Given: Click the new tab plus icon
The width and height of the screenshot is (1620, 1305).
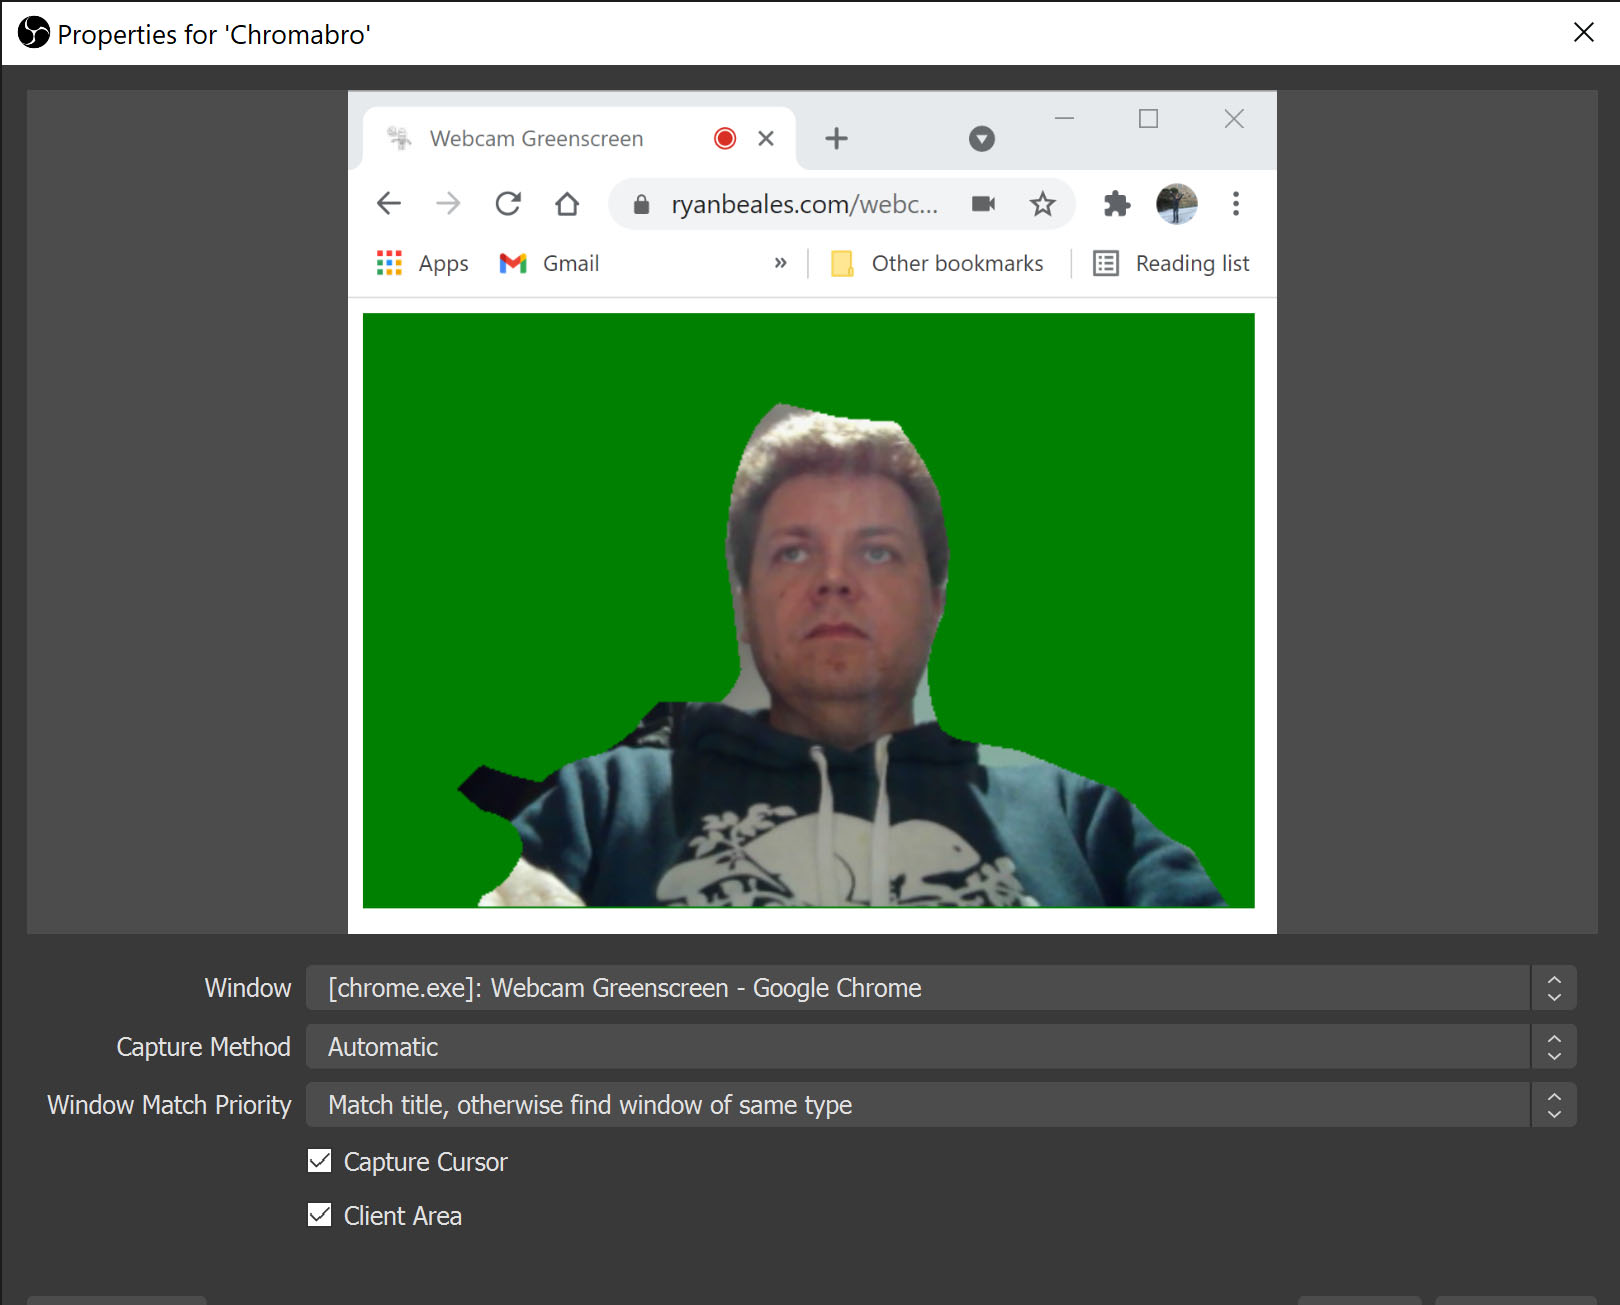Looking at the screenshot, I should tap(836, 138).
